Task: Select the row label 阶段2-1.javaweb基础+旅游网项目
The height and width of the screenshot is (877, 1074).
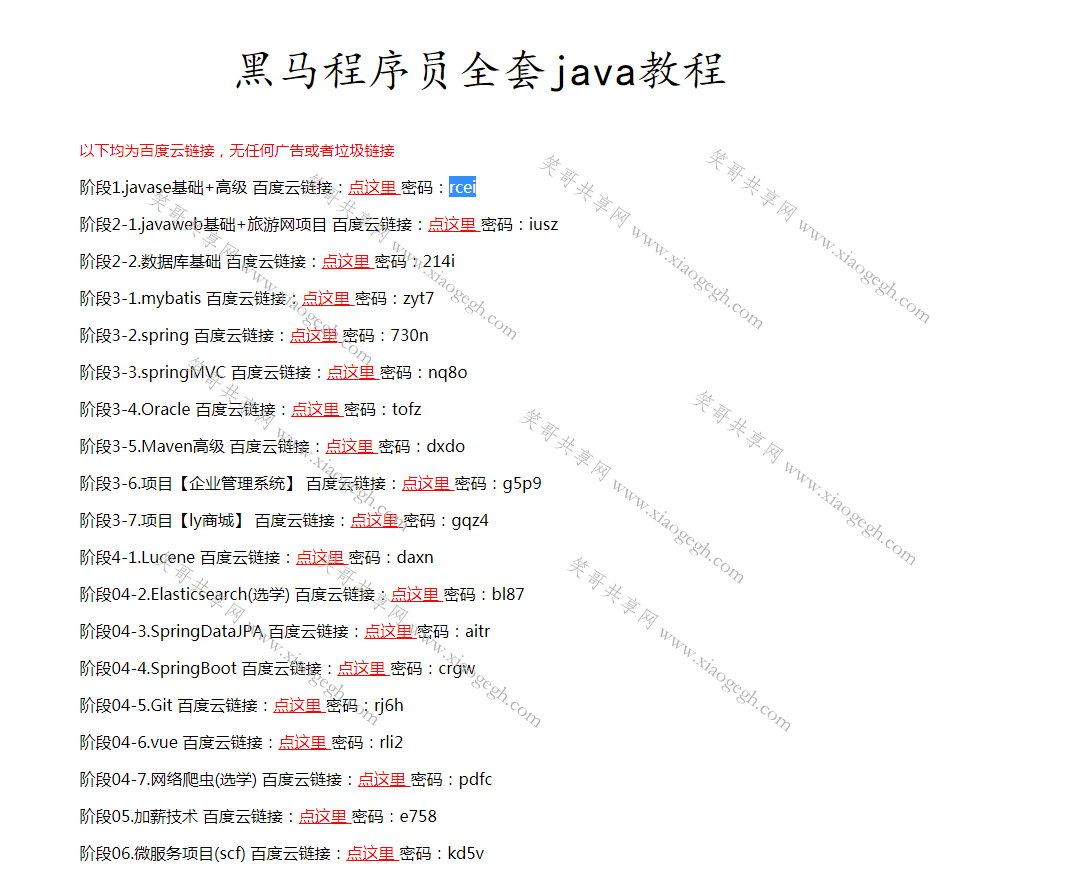Action: click(x=203, y=224)
